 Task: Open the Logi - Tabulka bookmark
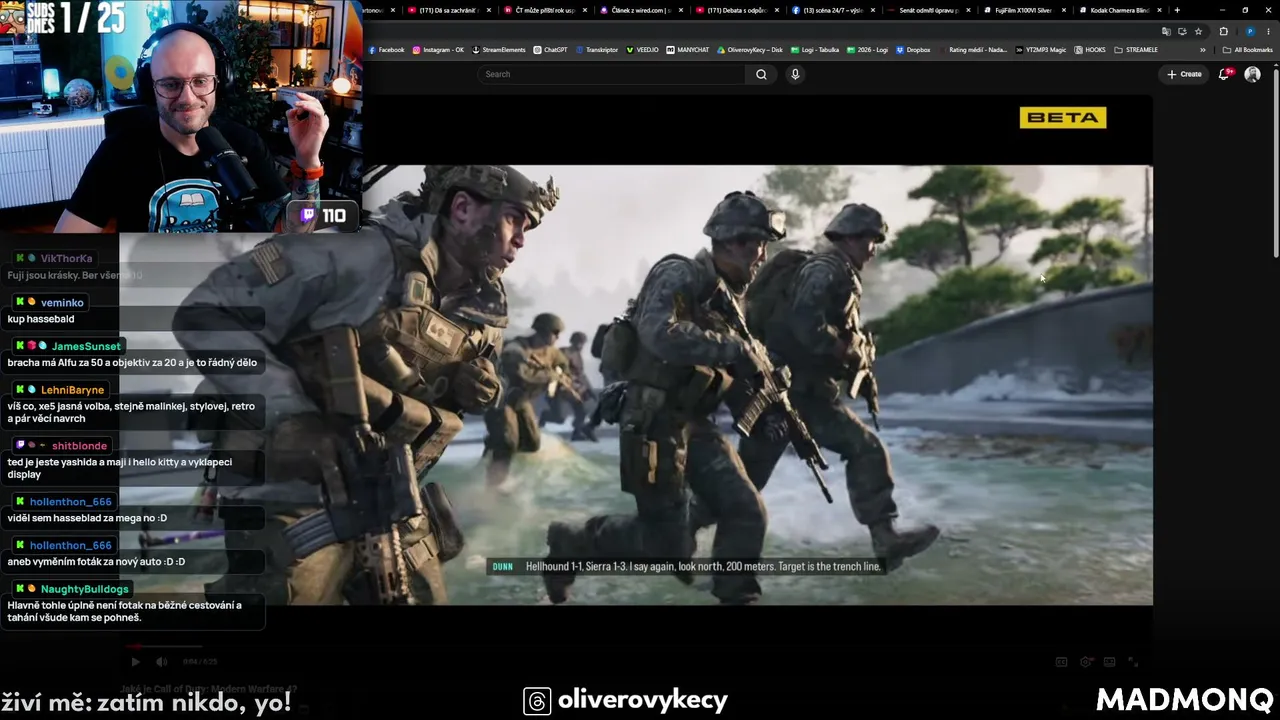[815, 50]
